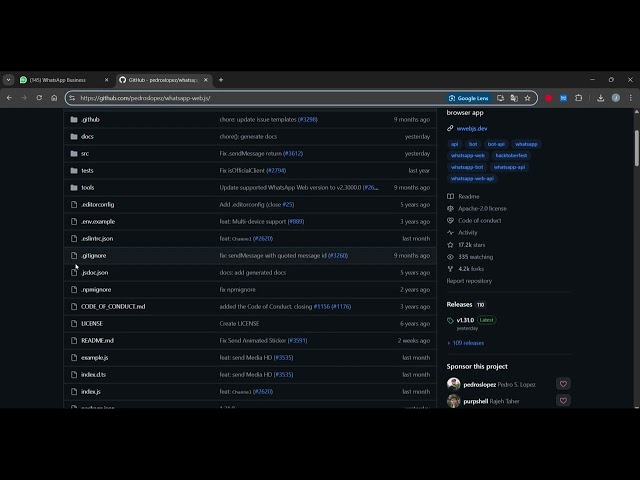Open the .gitignore file
The height and width of the screenshot is (480, 640).
point(93,256)
